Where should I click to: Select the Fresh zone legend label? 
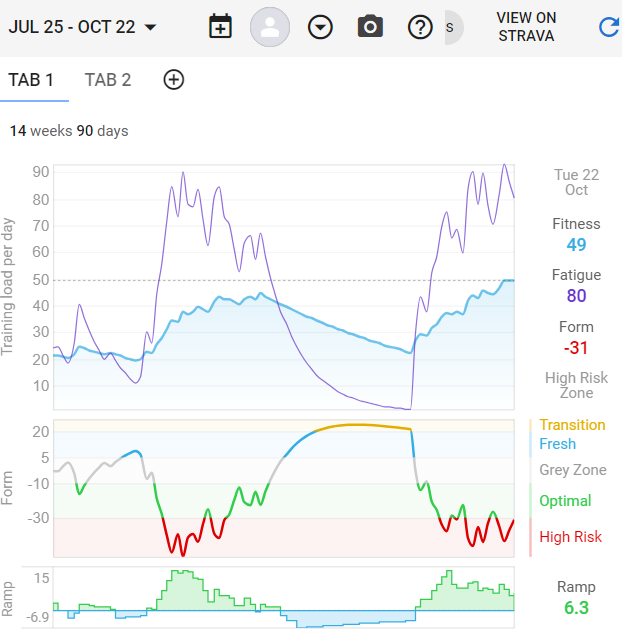557,444
